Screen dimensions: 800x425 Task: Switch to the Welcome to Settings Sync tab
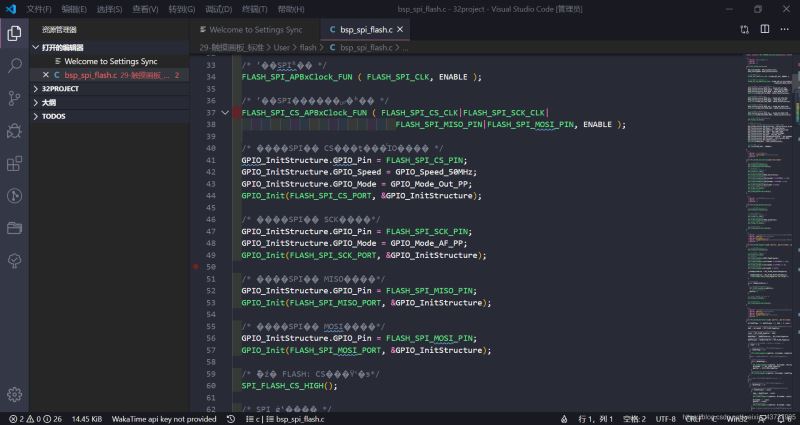coord(255,30)
